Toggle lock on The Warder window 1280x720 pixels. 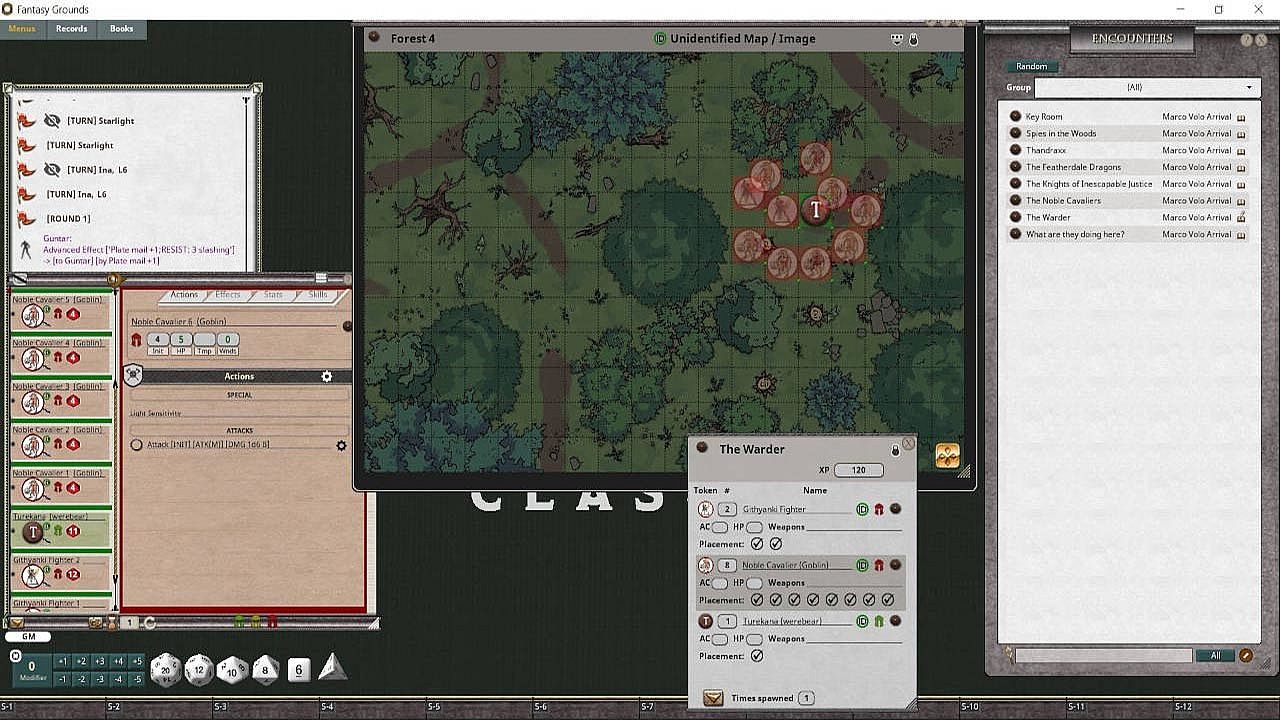click(x=895, y=450)
